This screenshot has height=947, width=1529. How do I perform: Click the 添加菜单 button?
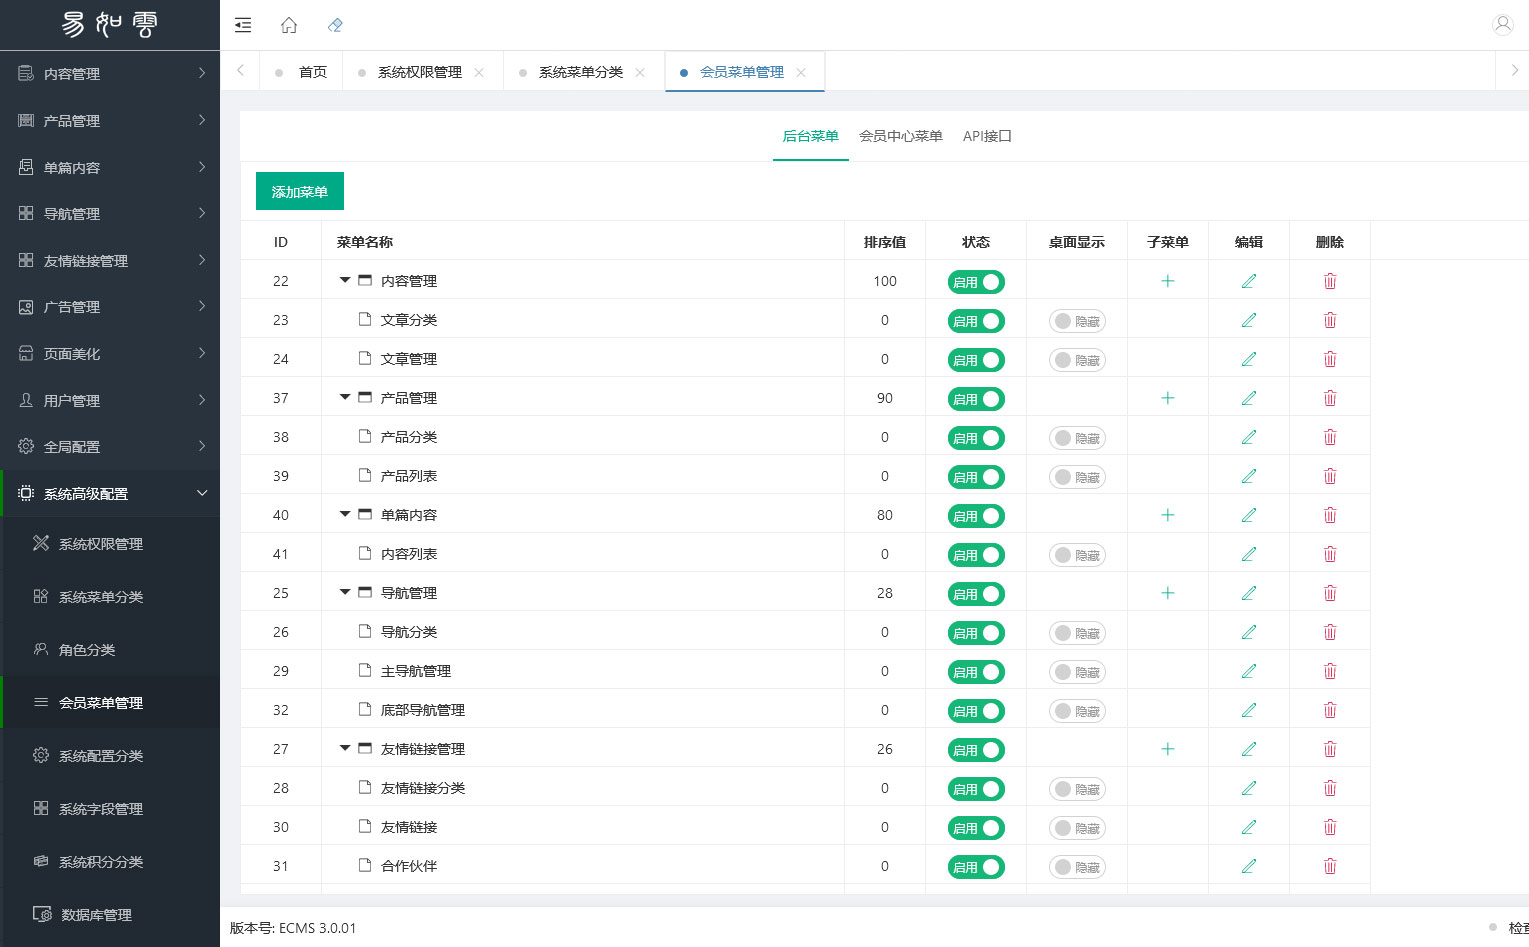(x=300, y=191)
